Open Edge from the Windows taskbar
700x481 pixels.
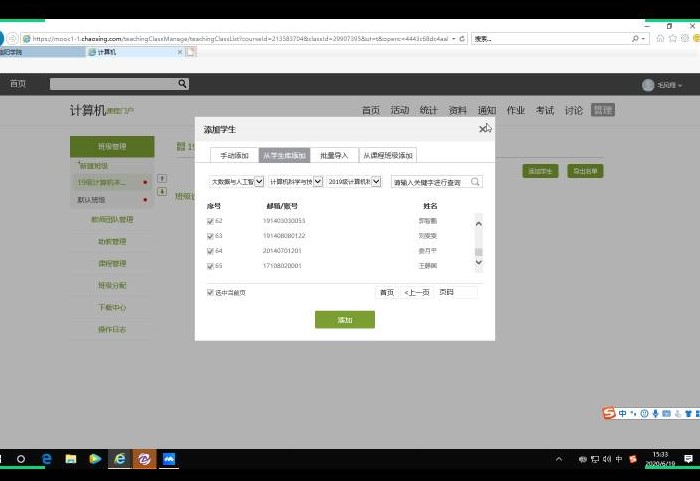tap(46, 459)
